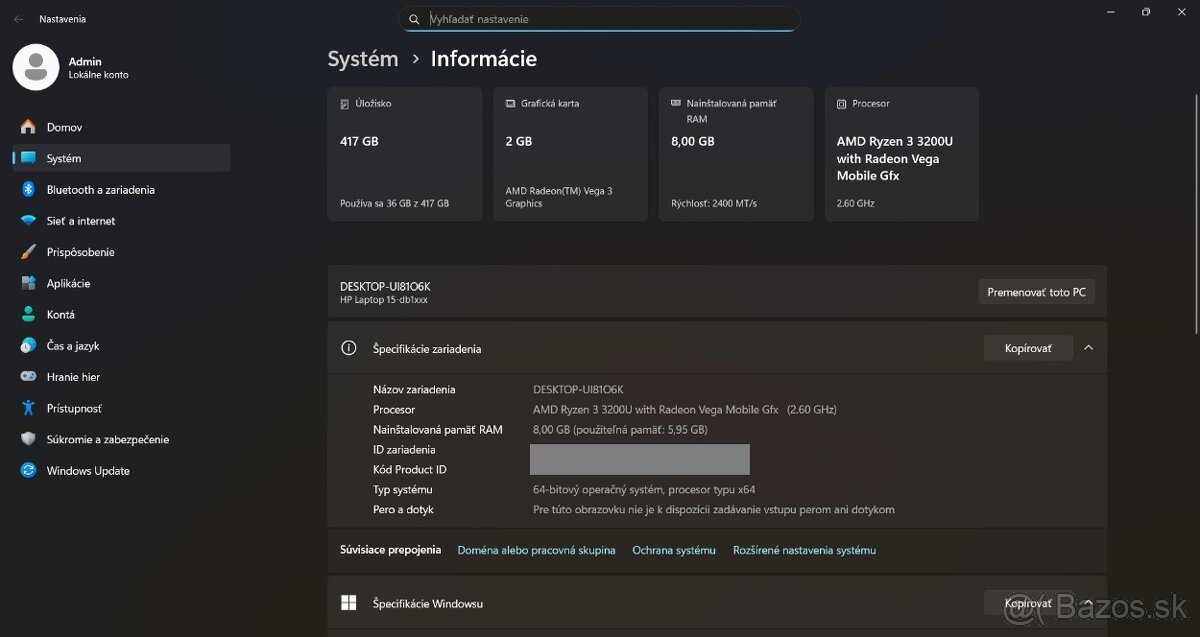Click the Grafická karta card icon
This screenshot has width=1200, height=637.
pos(510,103)
